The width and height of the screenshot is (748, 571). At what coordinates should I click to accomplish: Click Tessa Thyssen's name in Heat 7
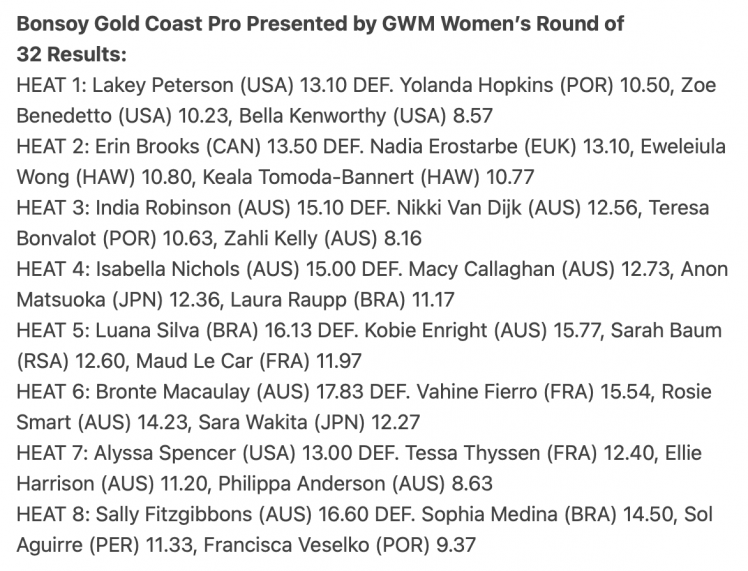point(473,453)
